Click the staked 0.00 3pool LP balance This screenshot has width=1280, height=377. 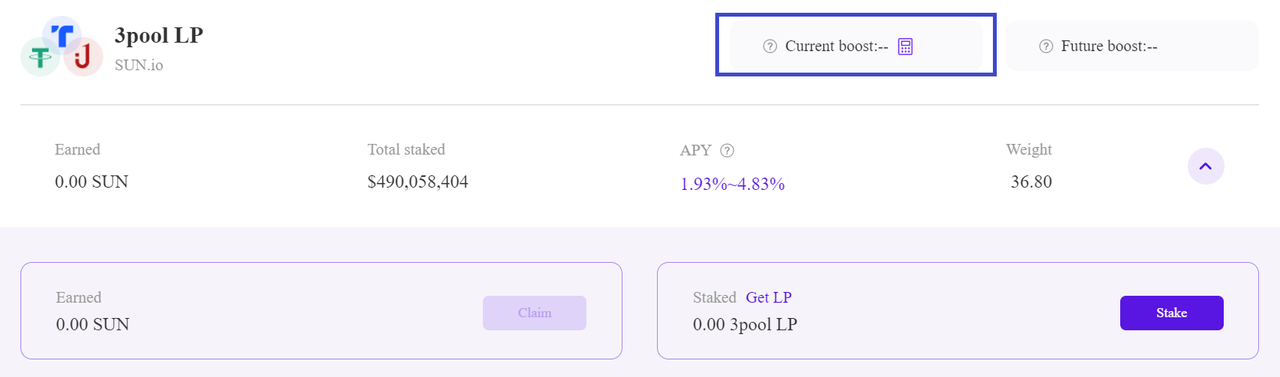click(x=745, y=324)
